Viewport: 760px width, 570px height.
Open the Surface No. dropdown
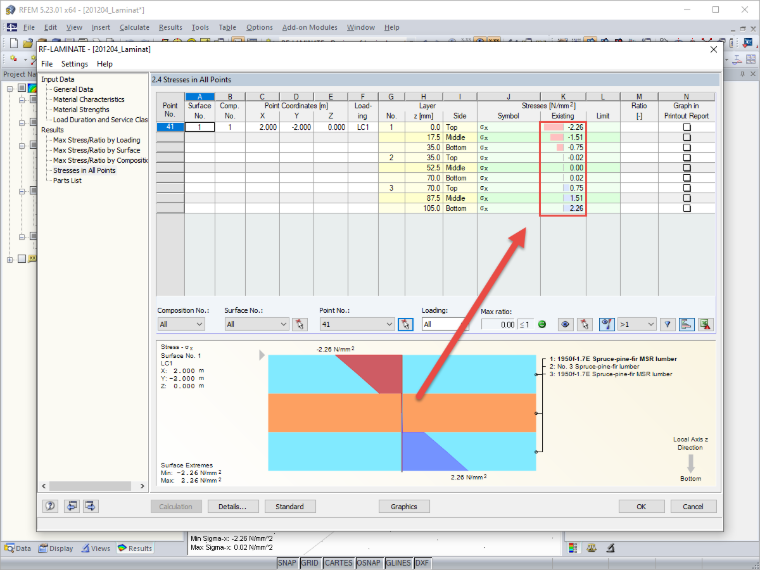point(257,324)
